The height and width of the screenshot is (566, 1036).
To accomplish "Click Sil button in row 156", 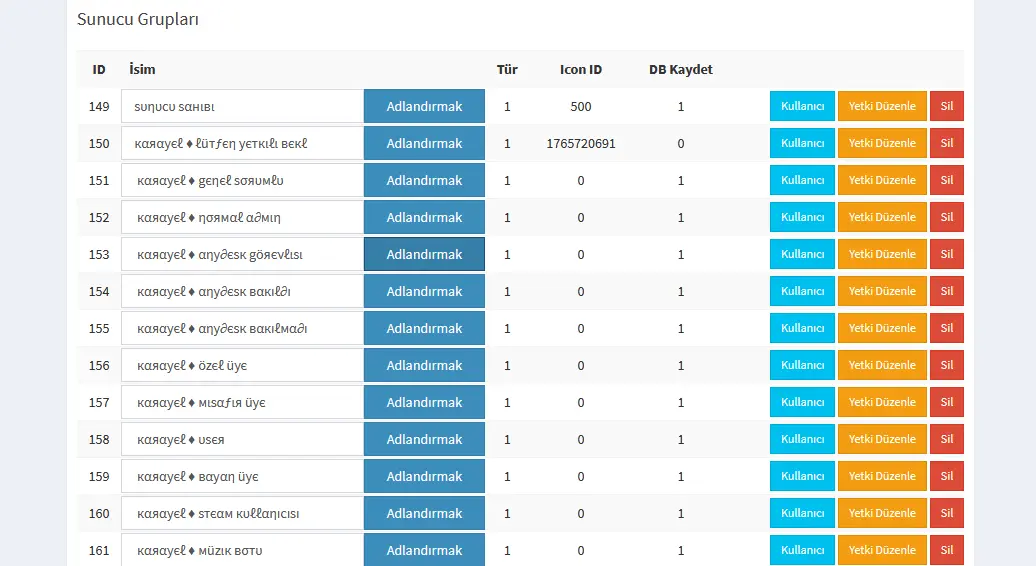I will [946, 365].
